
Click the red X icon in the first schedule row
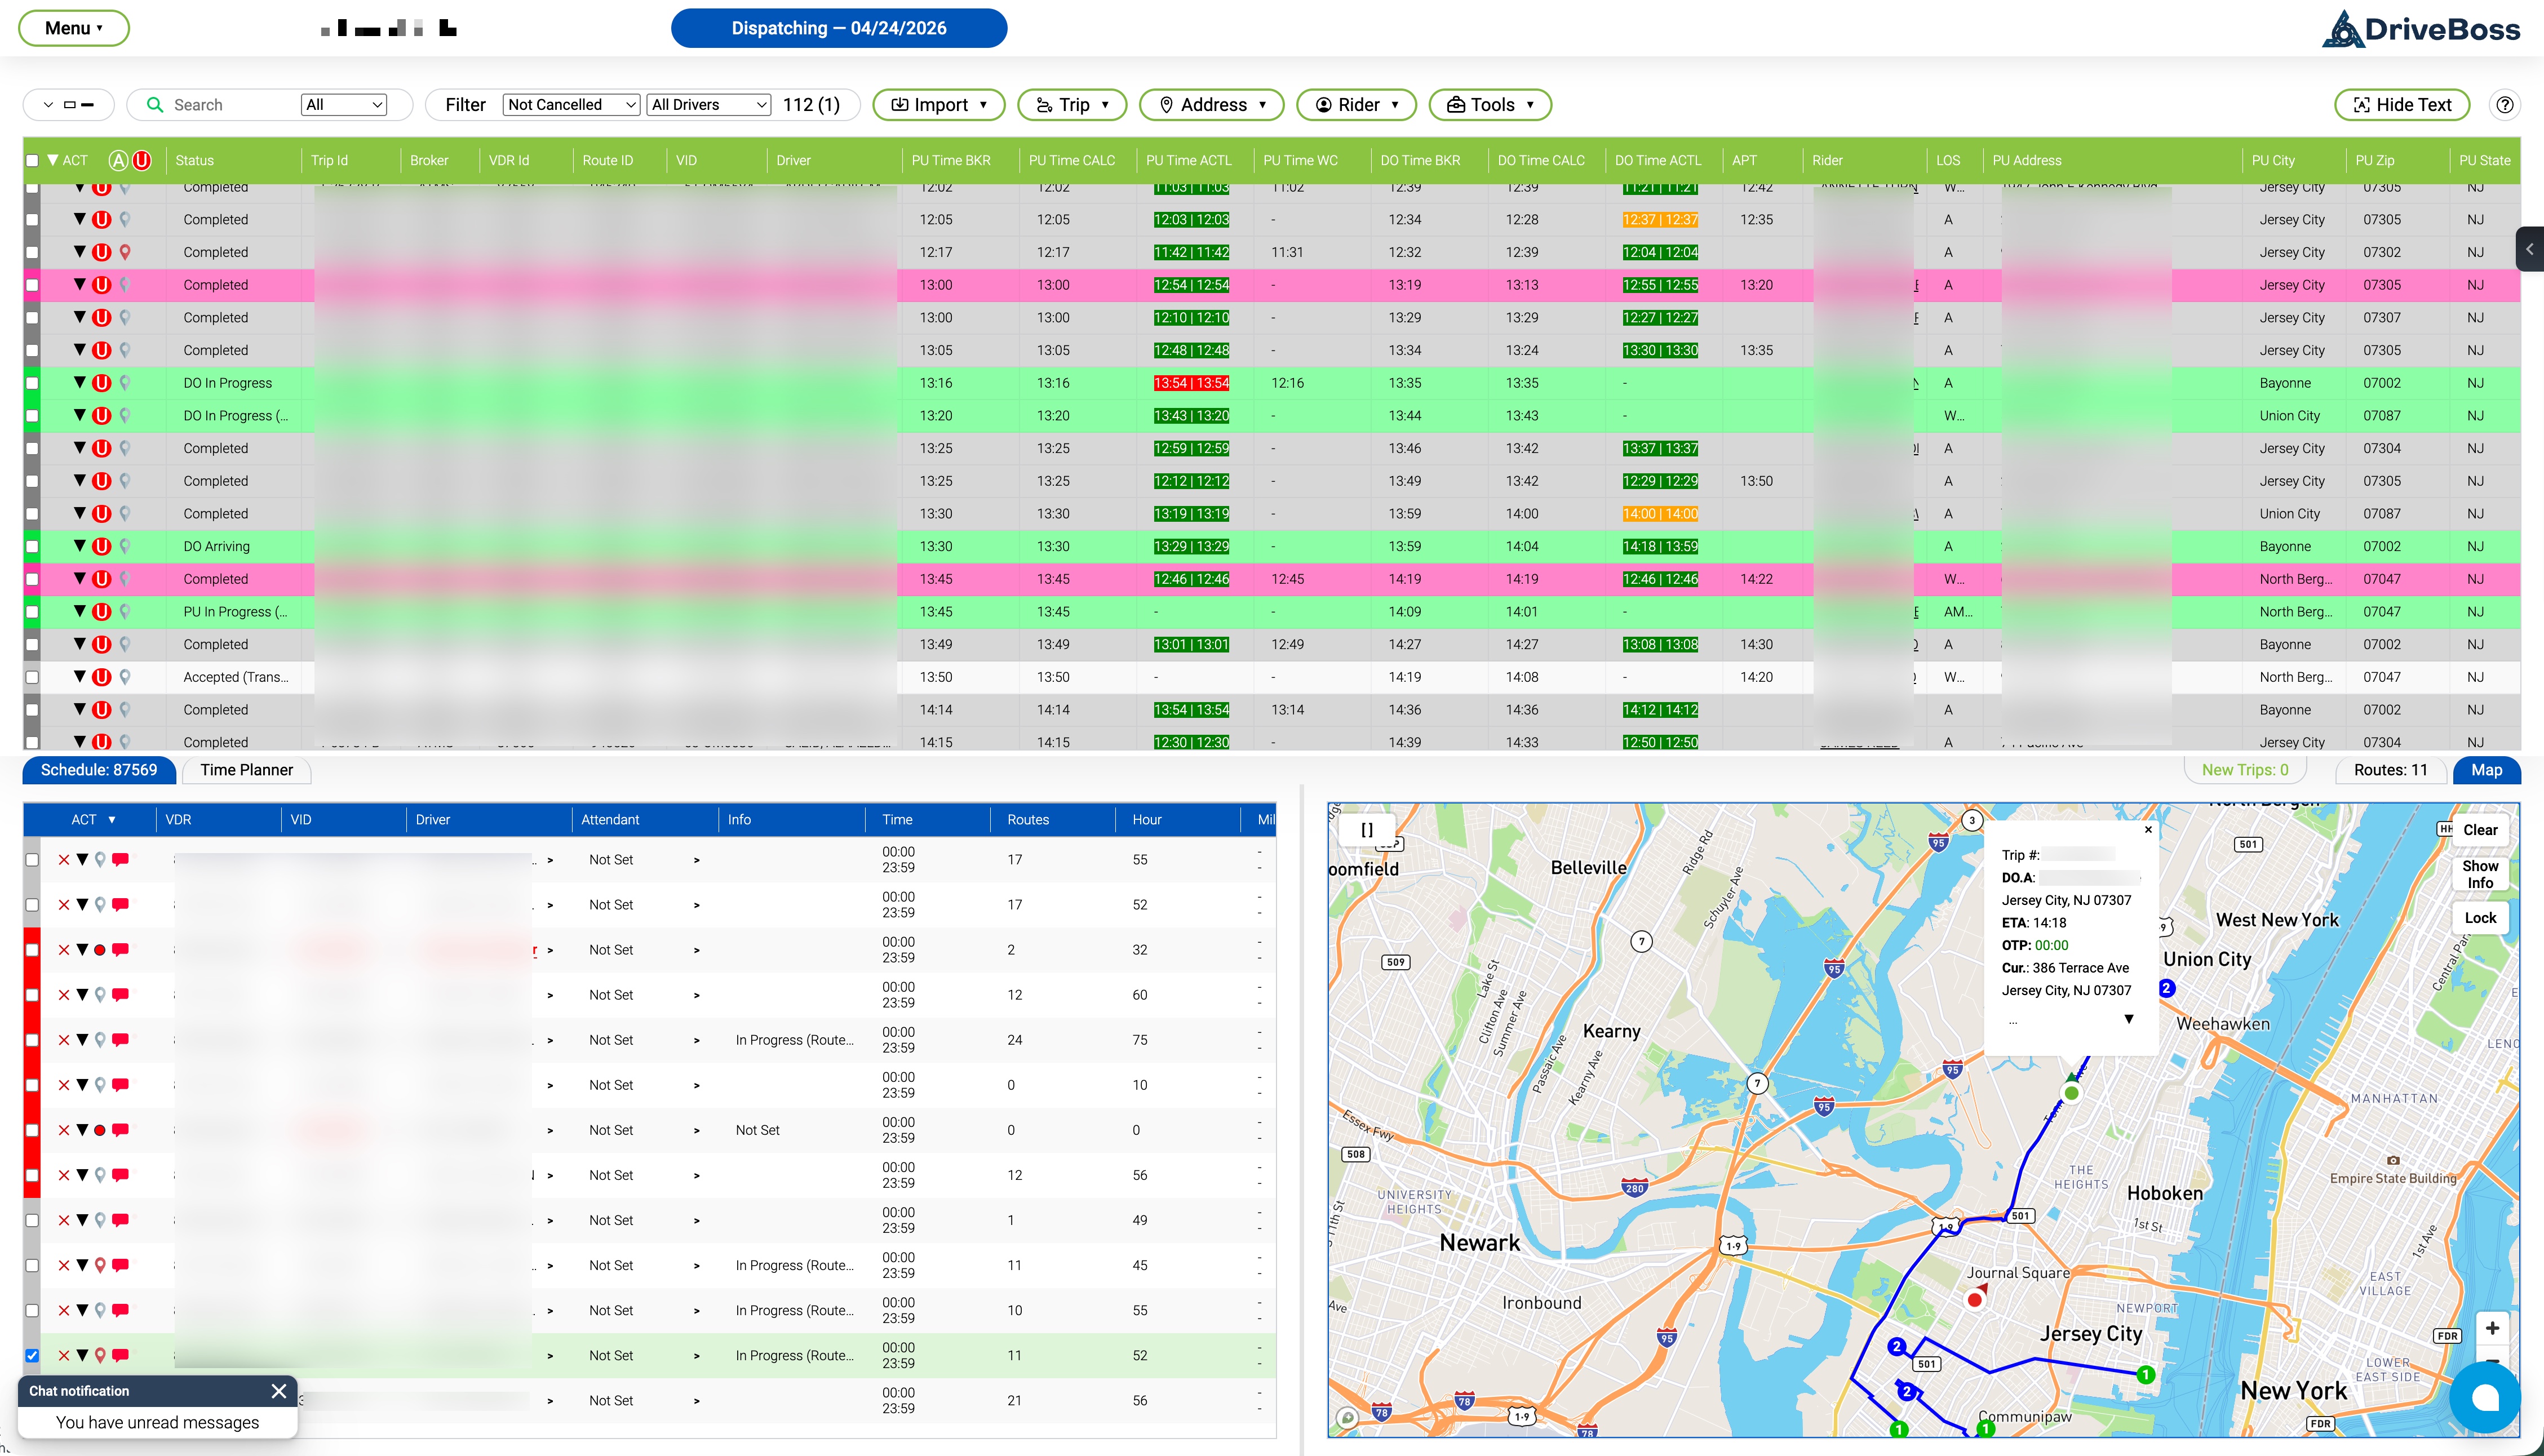(x=64, y=860)
